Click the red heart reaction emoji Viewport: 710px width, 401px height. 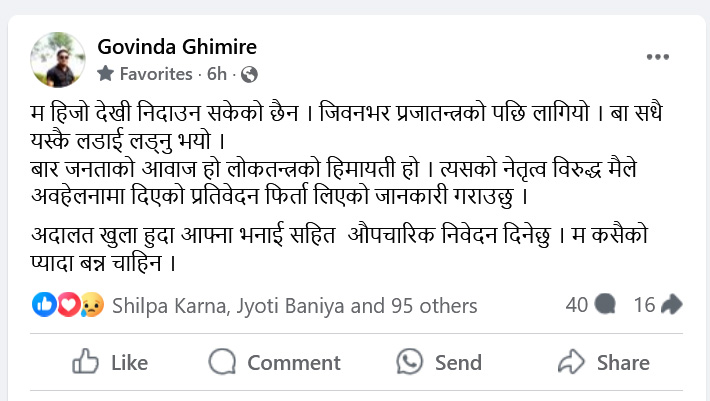67,304
